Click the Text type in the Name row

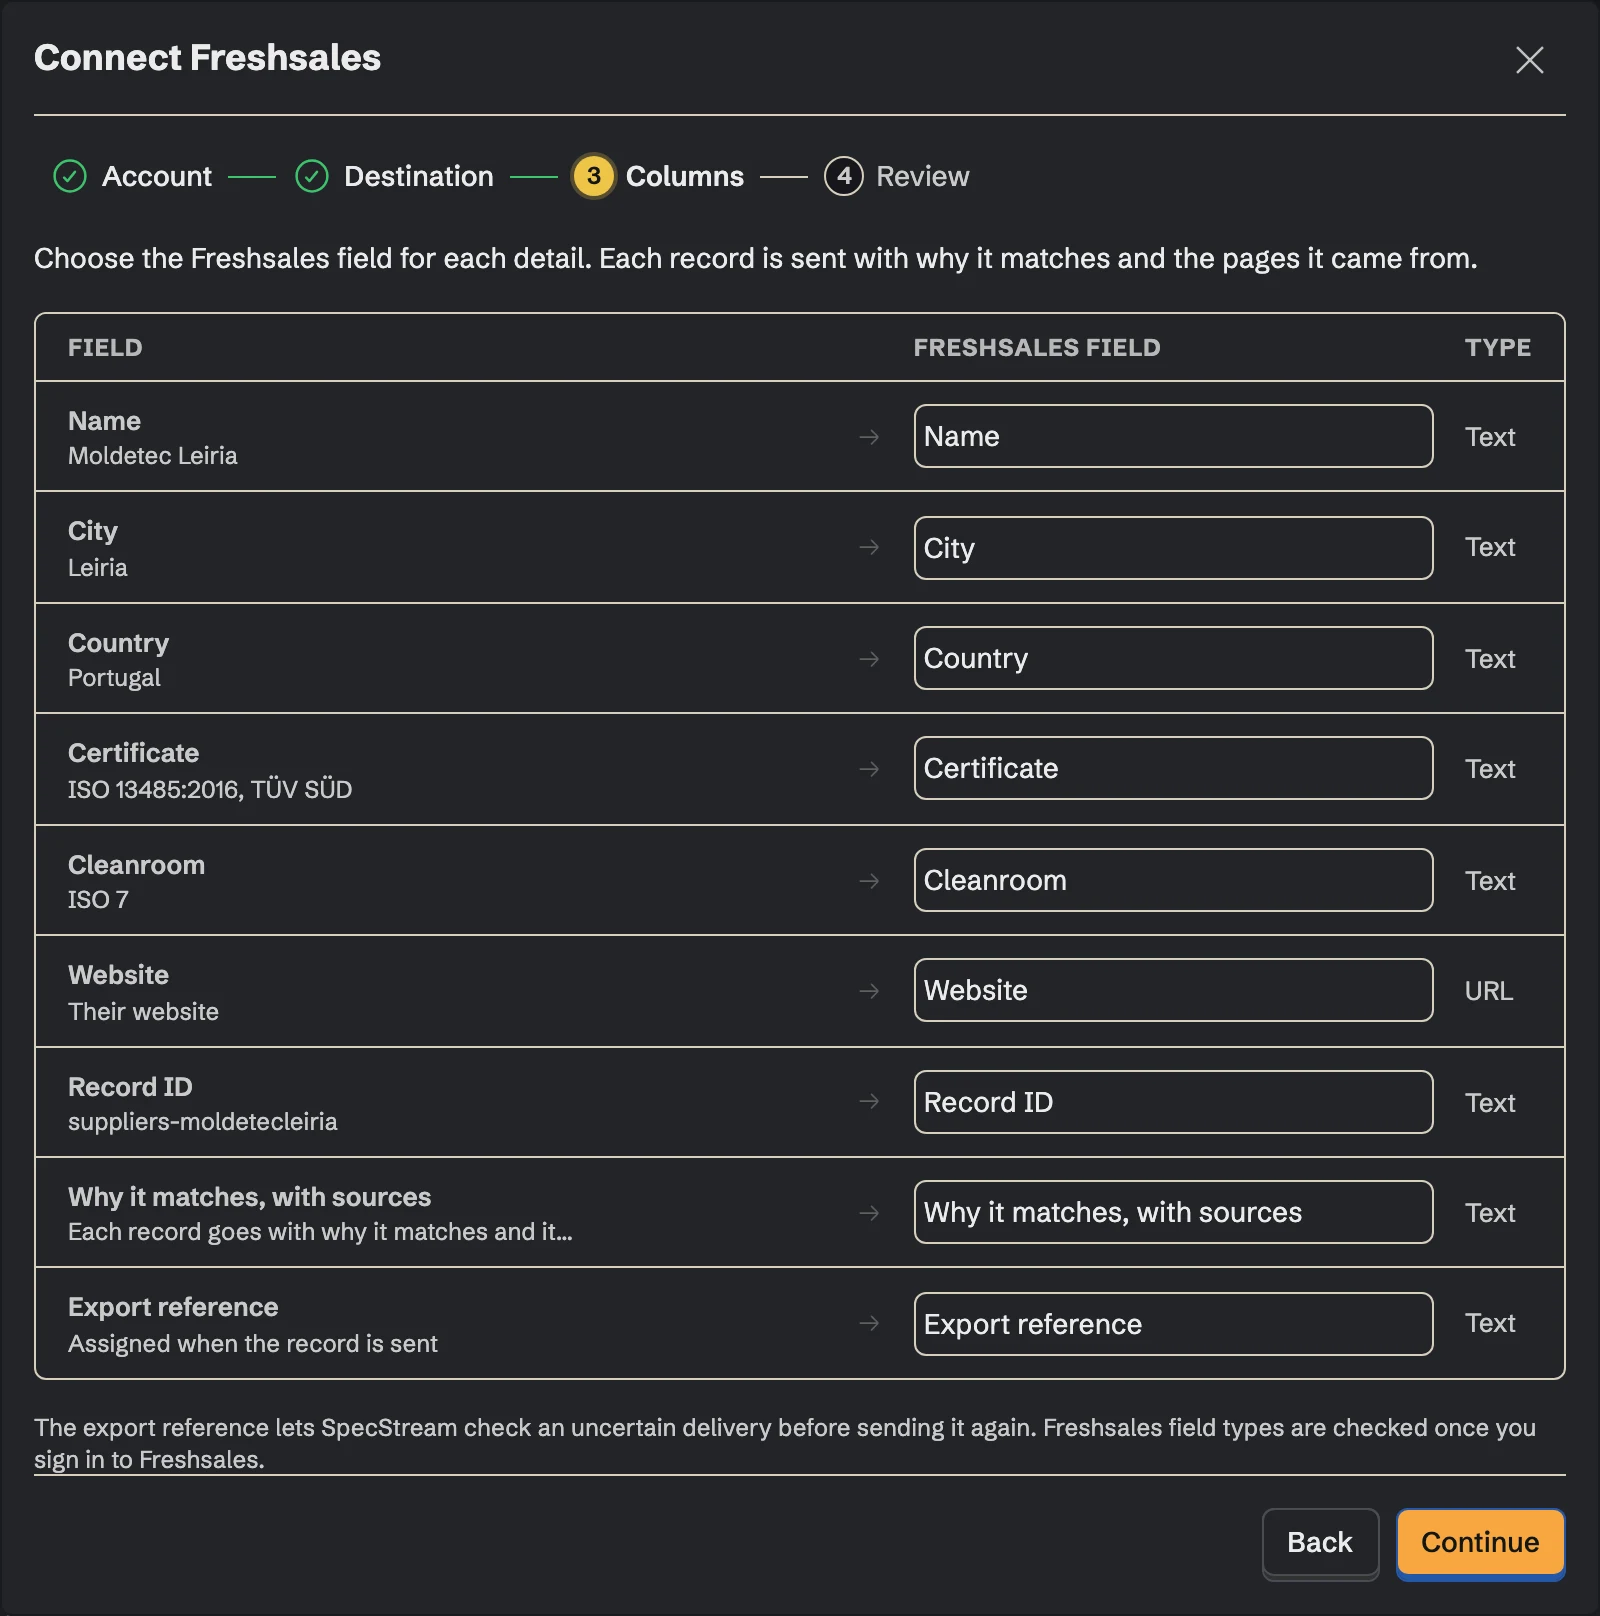(1490, 437)
